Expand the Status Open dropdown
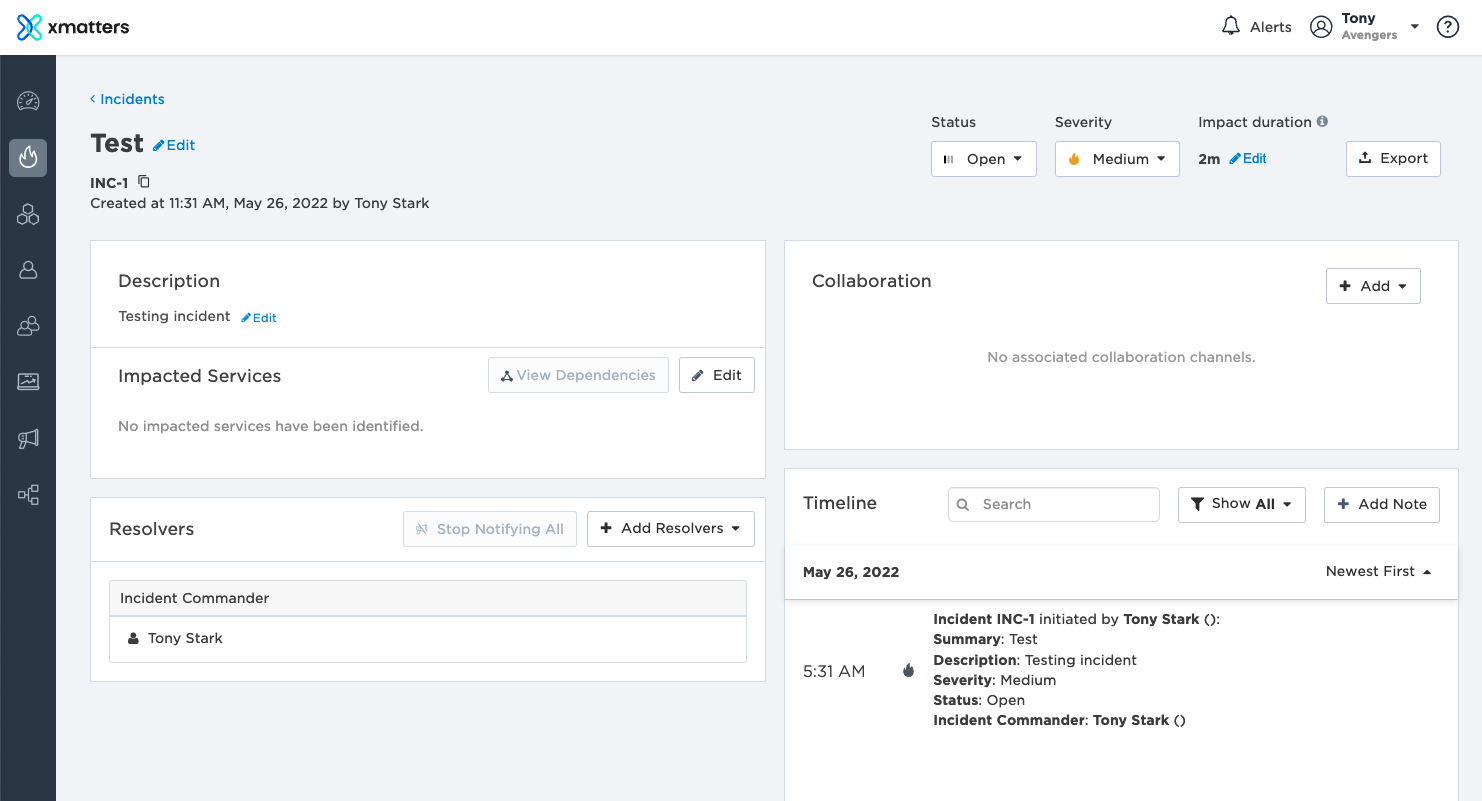The height and width of the screenshot is (801, 1482). 984,159
